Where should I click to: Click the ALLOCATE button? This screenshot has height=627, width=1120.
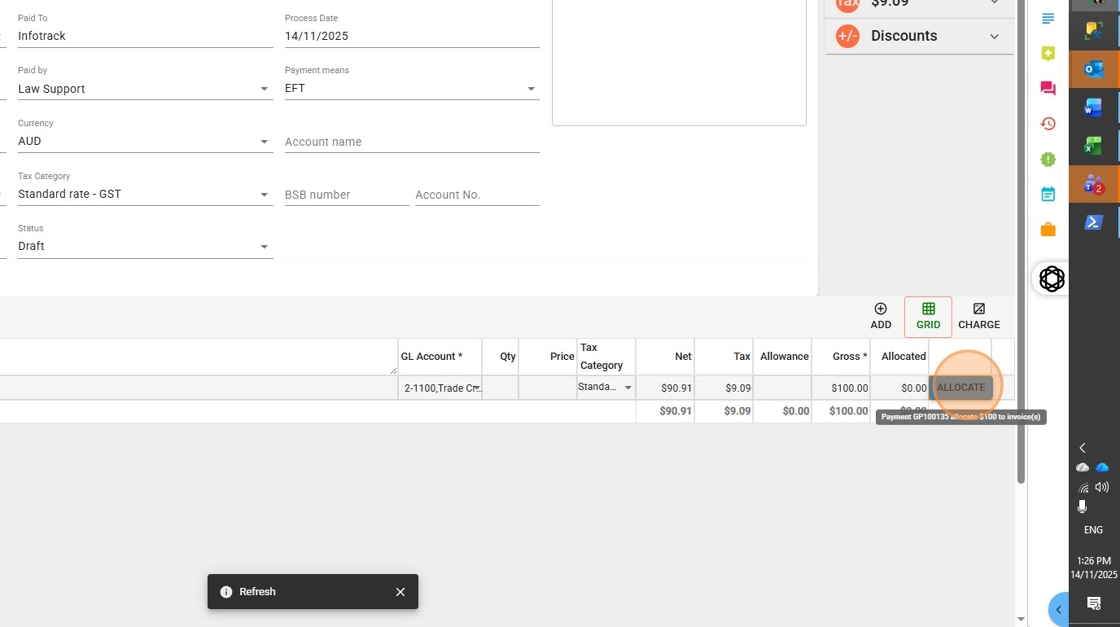[960, 387]
